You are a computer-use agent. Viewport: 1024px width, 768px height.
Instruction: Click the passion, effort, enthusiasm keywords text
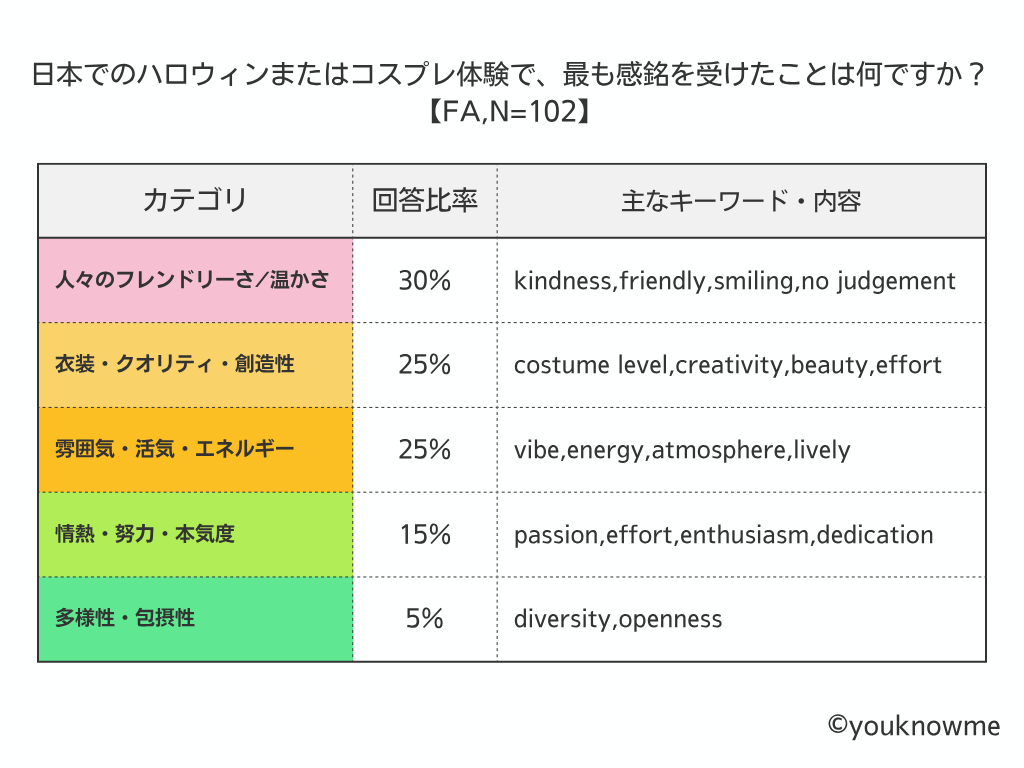coord(724,535)
